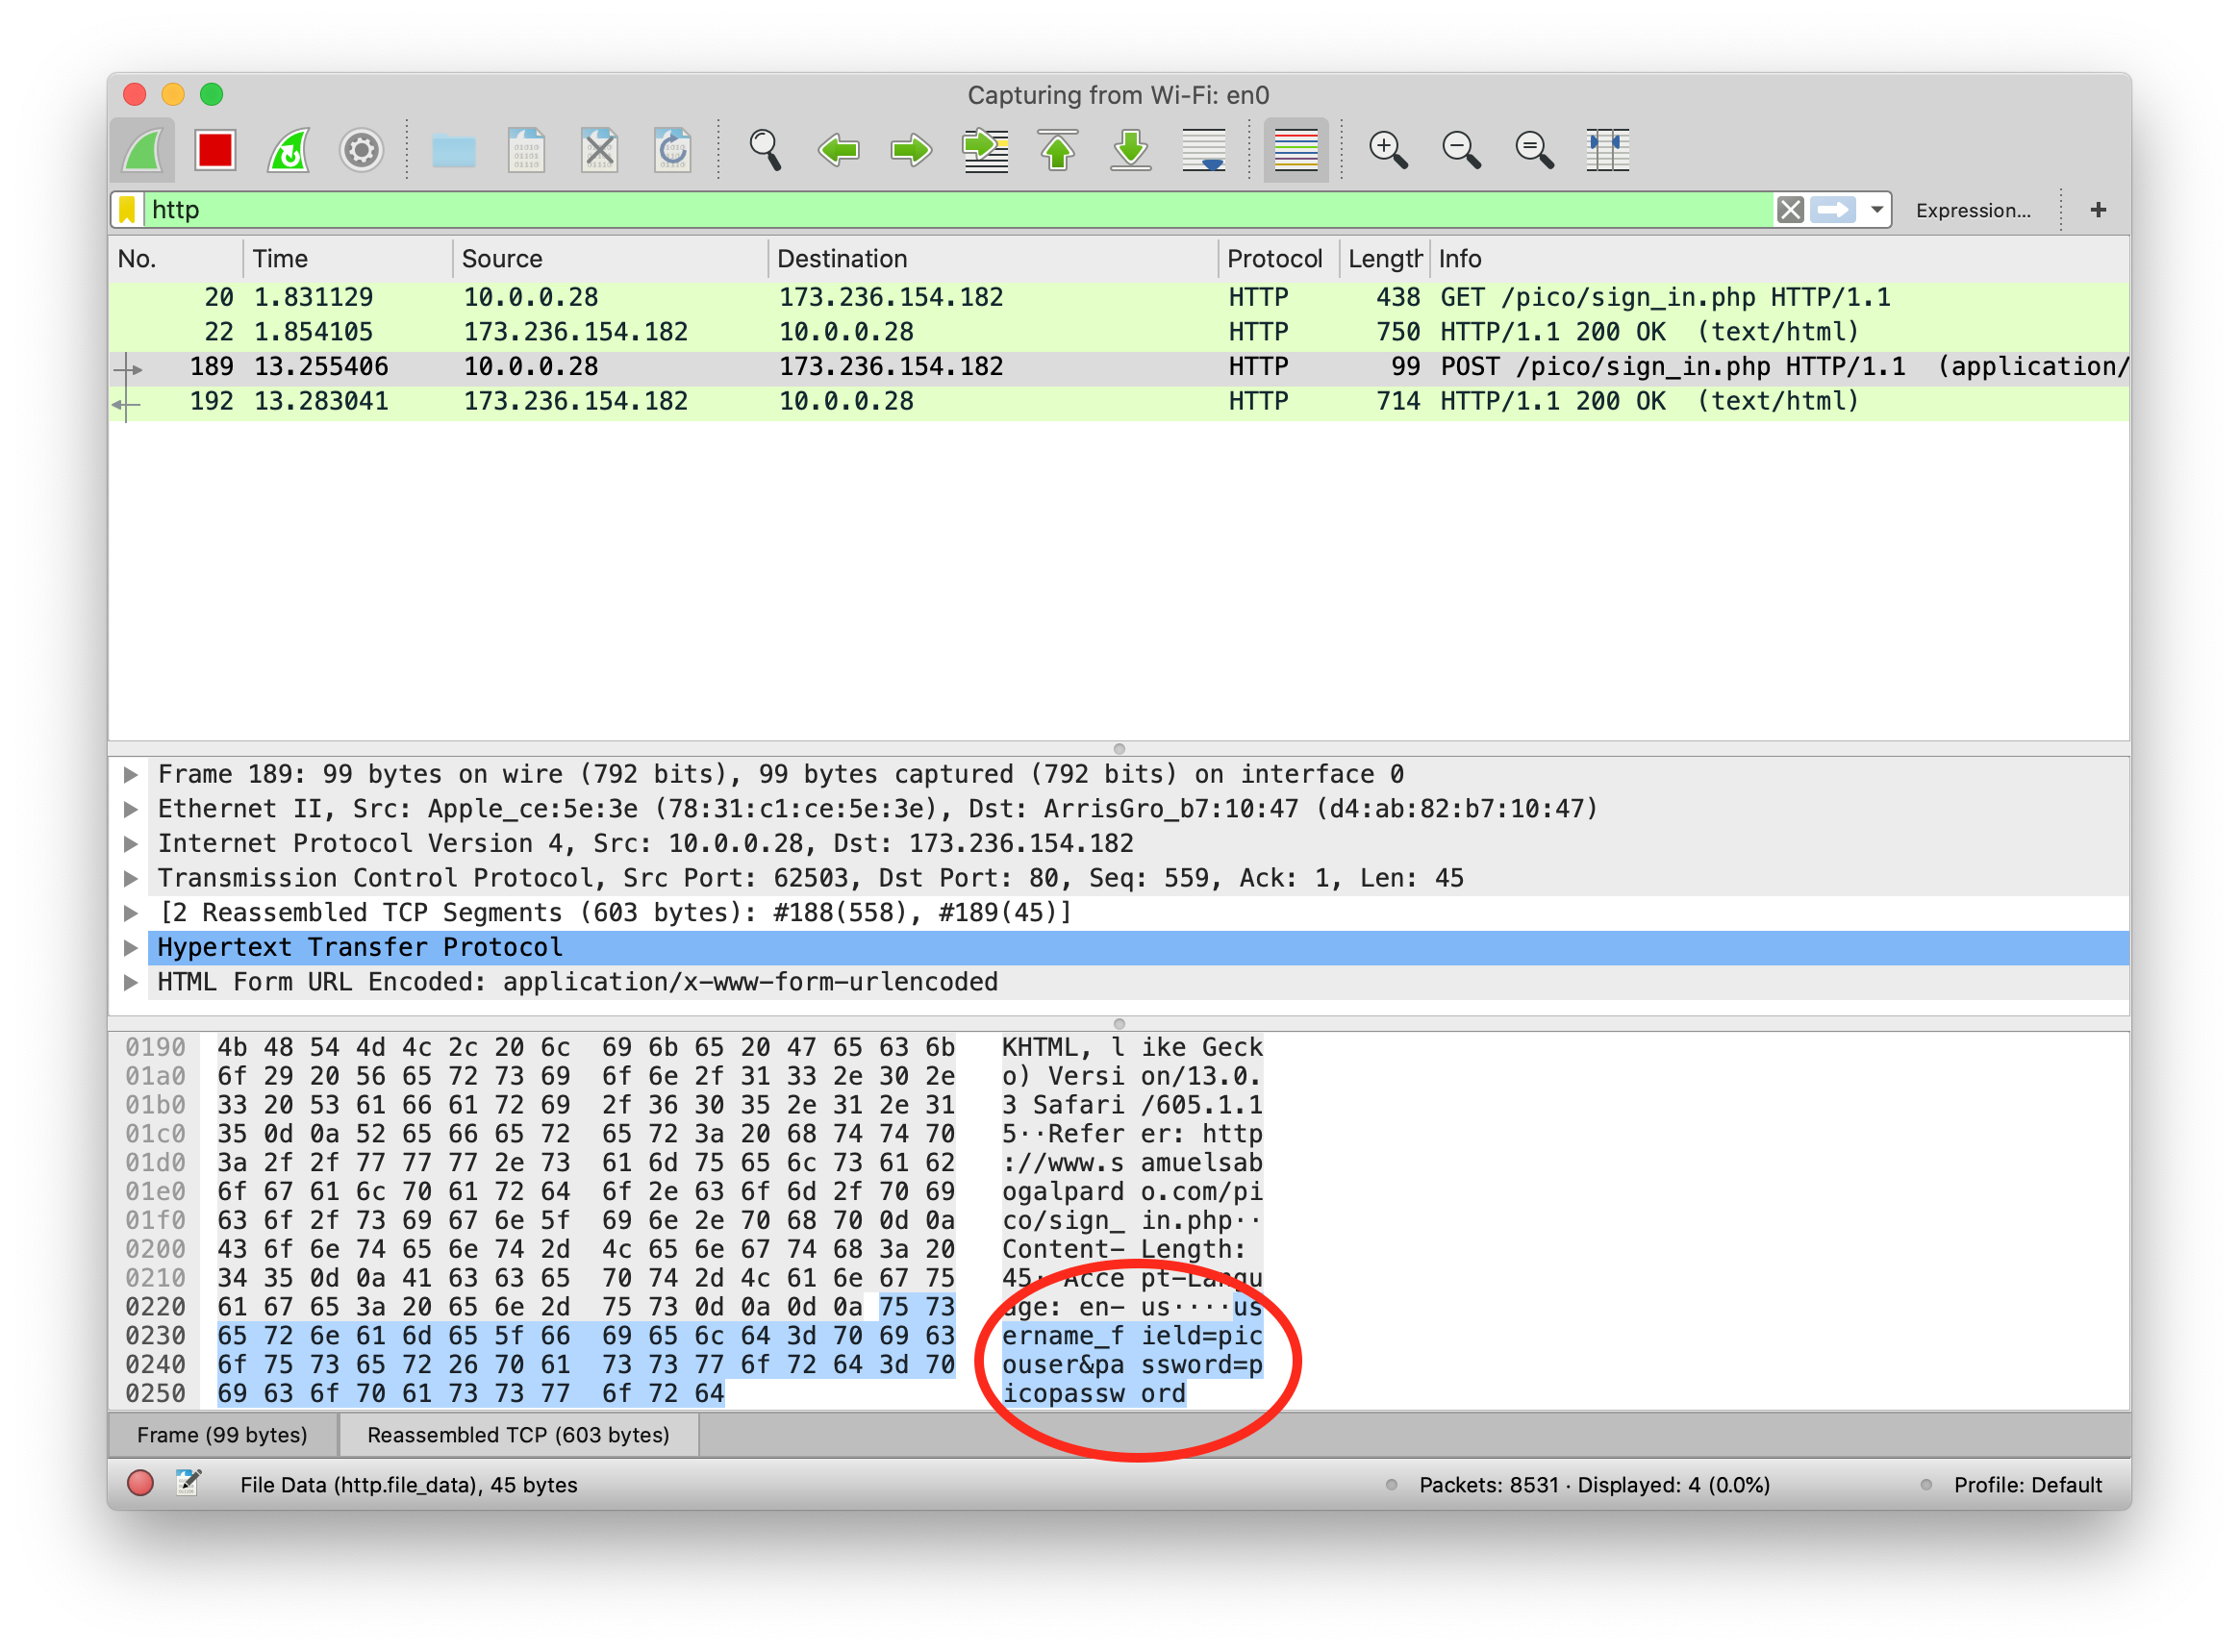Click the red stop capture button
Image resolution: width=2239 pixels, height=1652 pixels.
pyautogui.click(x=215, y=151)
